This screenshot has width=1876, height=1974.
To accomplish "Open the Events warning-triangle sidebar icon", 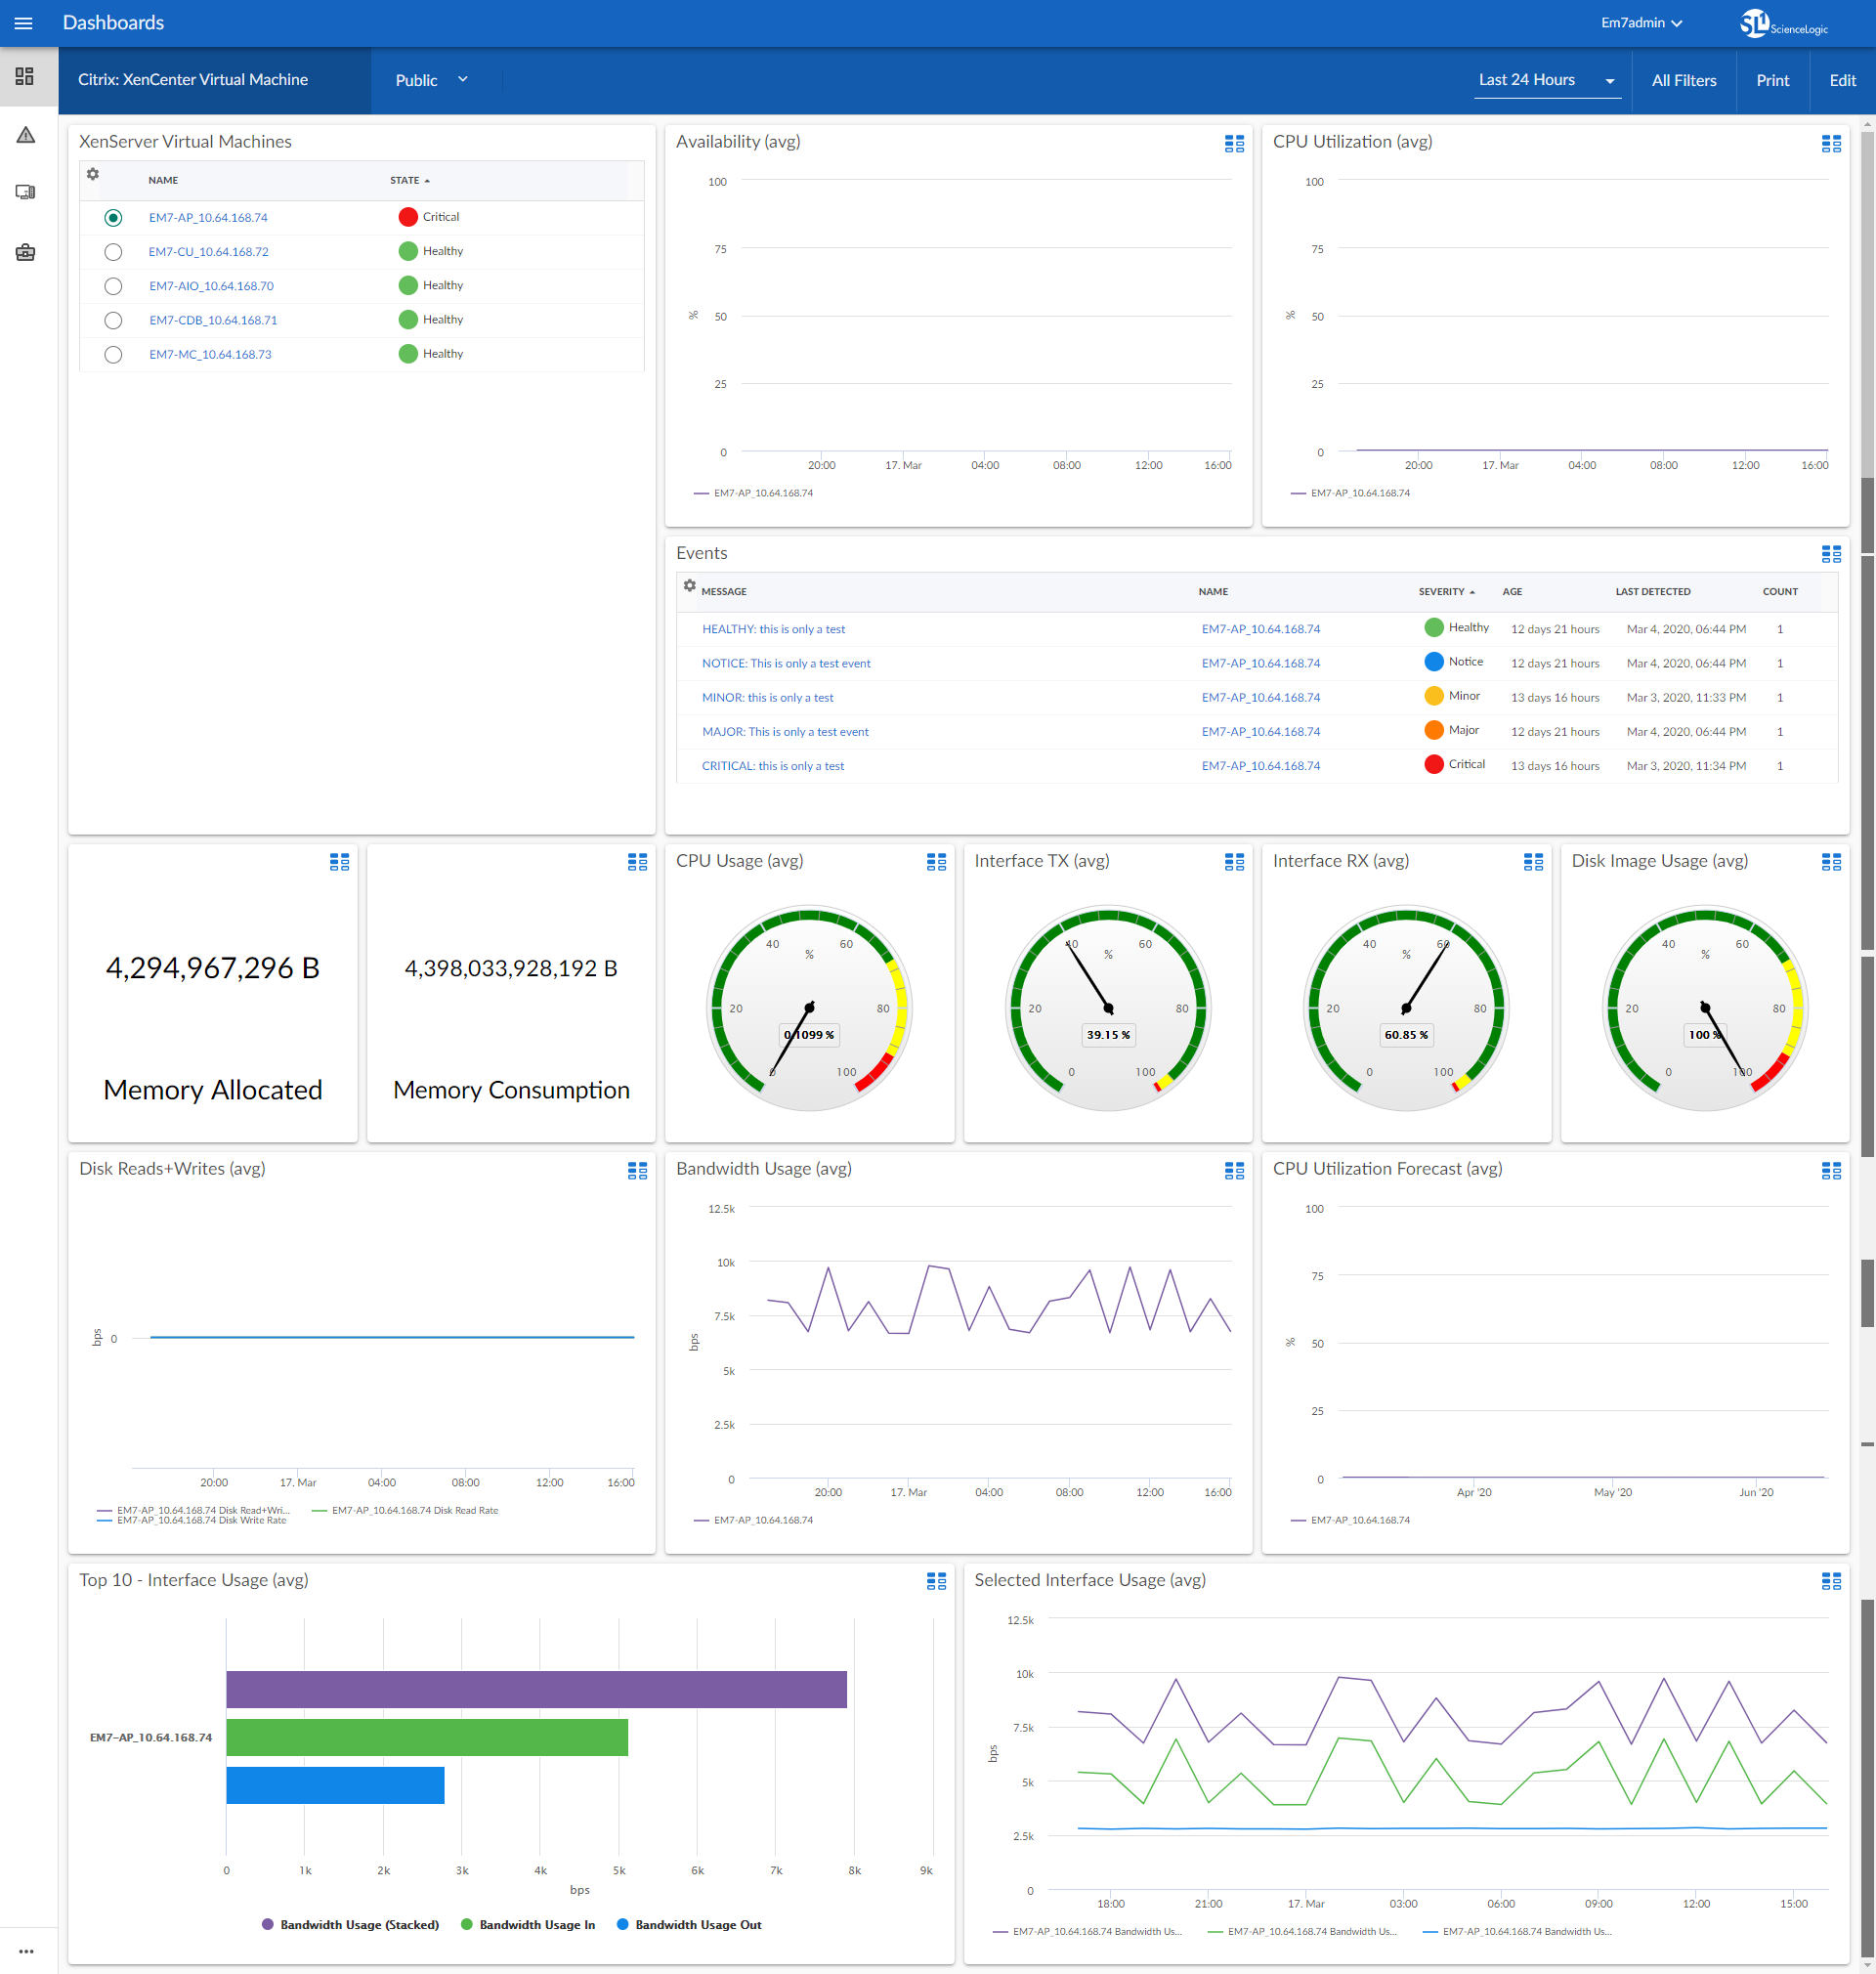I will click(x=25, y=135).
